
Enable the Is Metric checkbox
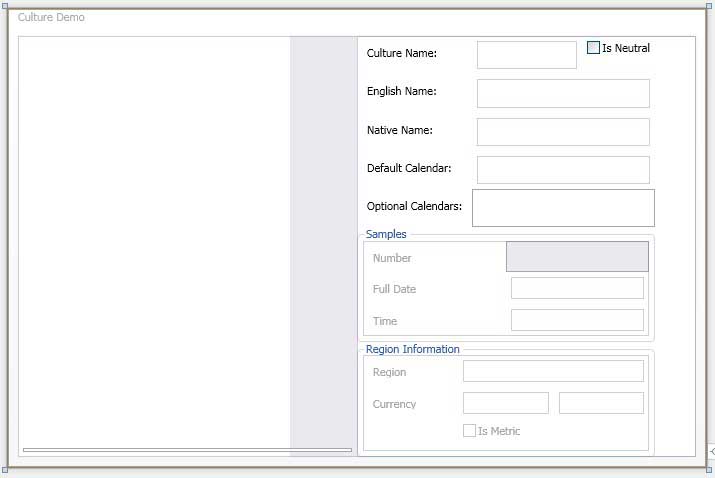pyautogui.click(x=469, y=431)
